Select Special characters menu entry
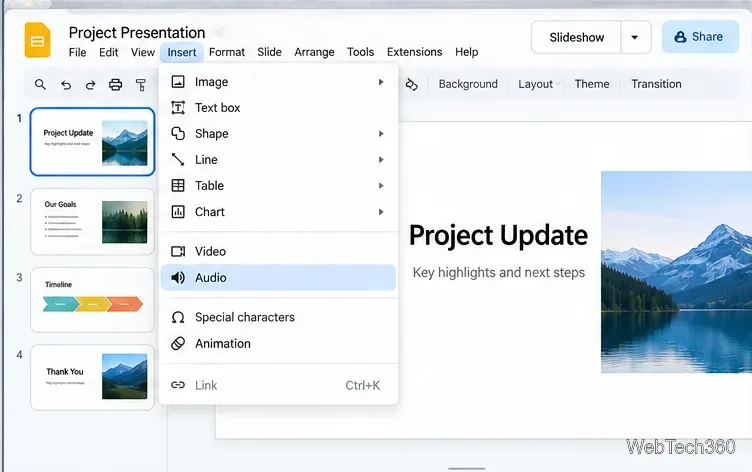 coord(278,317)
